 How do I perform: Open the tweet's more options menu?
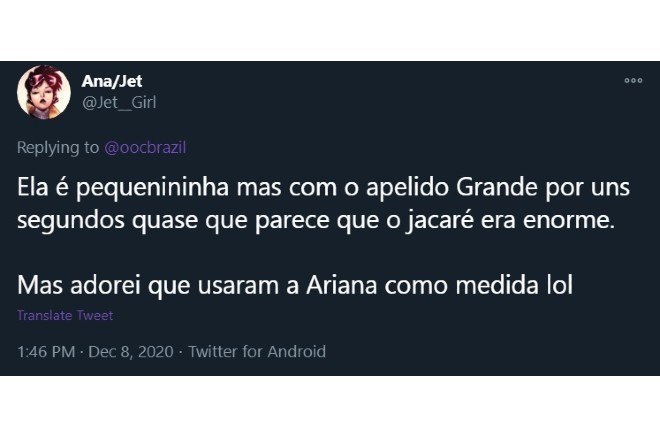(632, 81)
